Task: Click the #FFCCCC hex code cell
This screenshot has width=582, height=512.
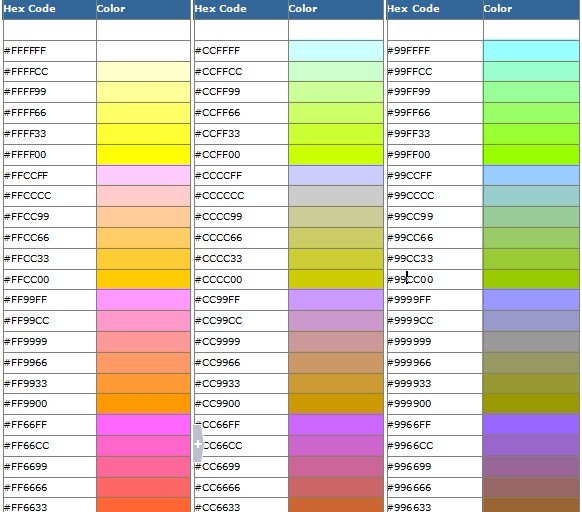Action: pos(50,196)
